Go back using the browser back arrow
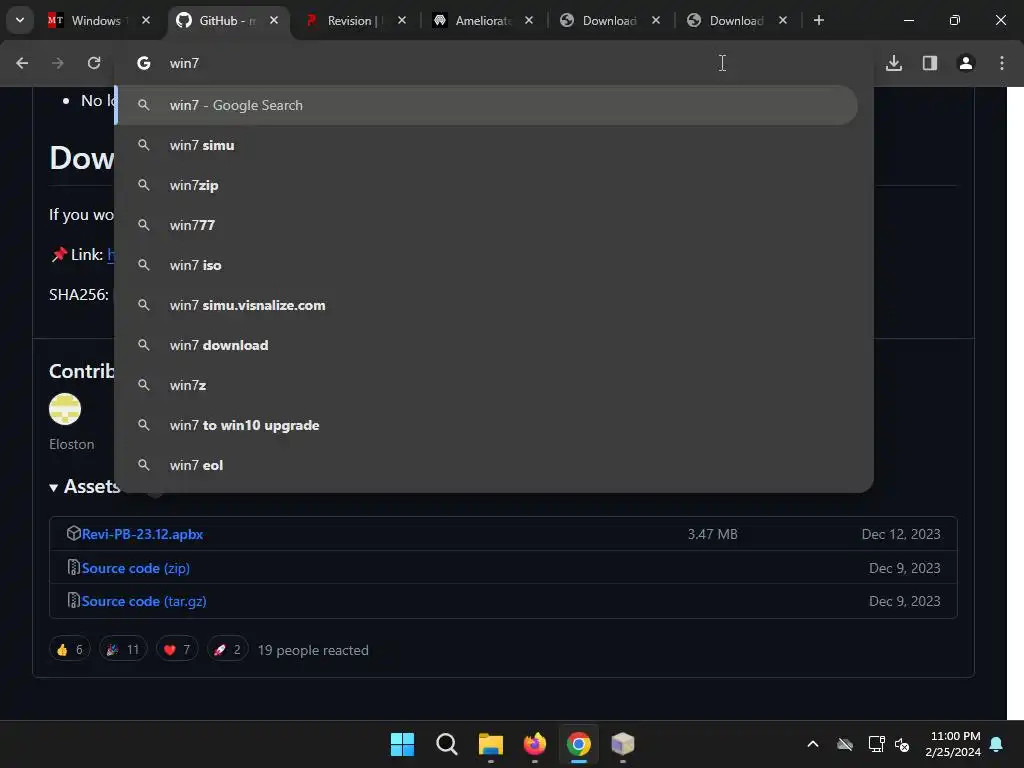The height and width of the screenshot is (768, 1024). click(22, 63)
